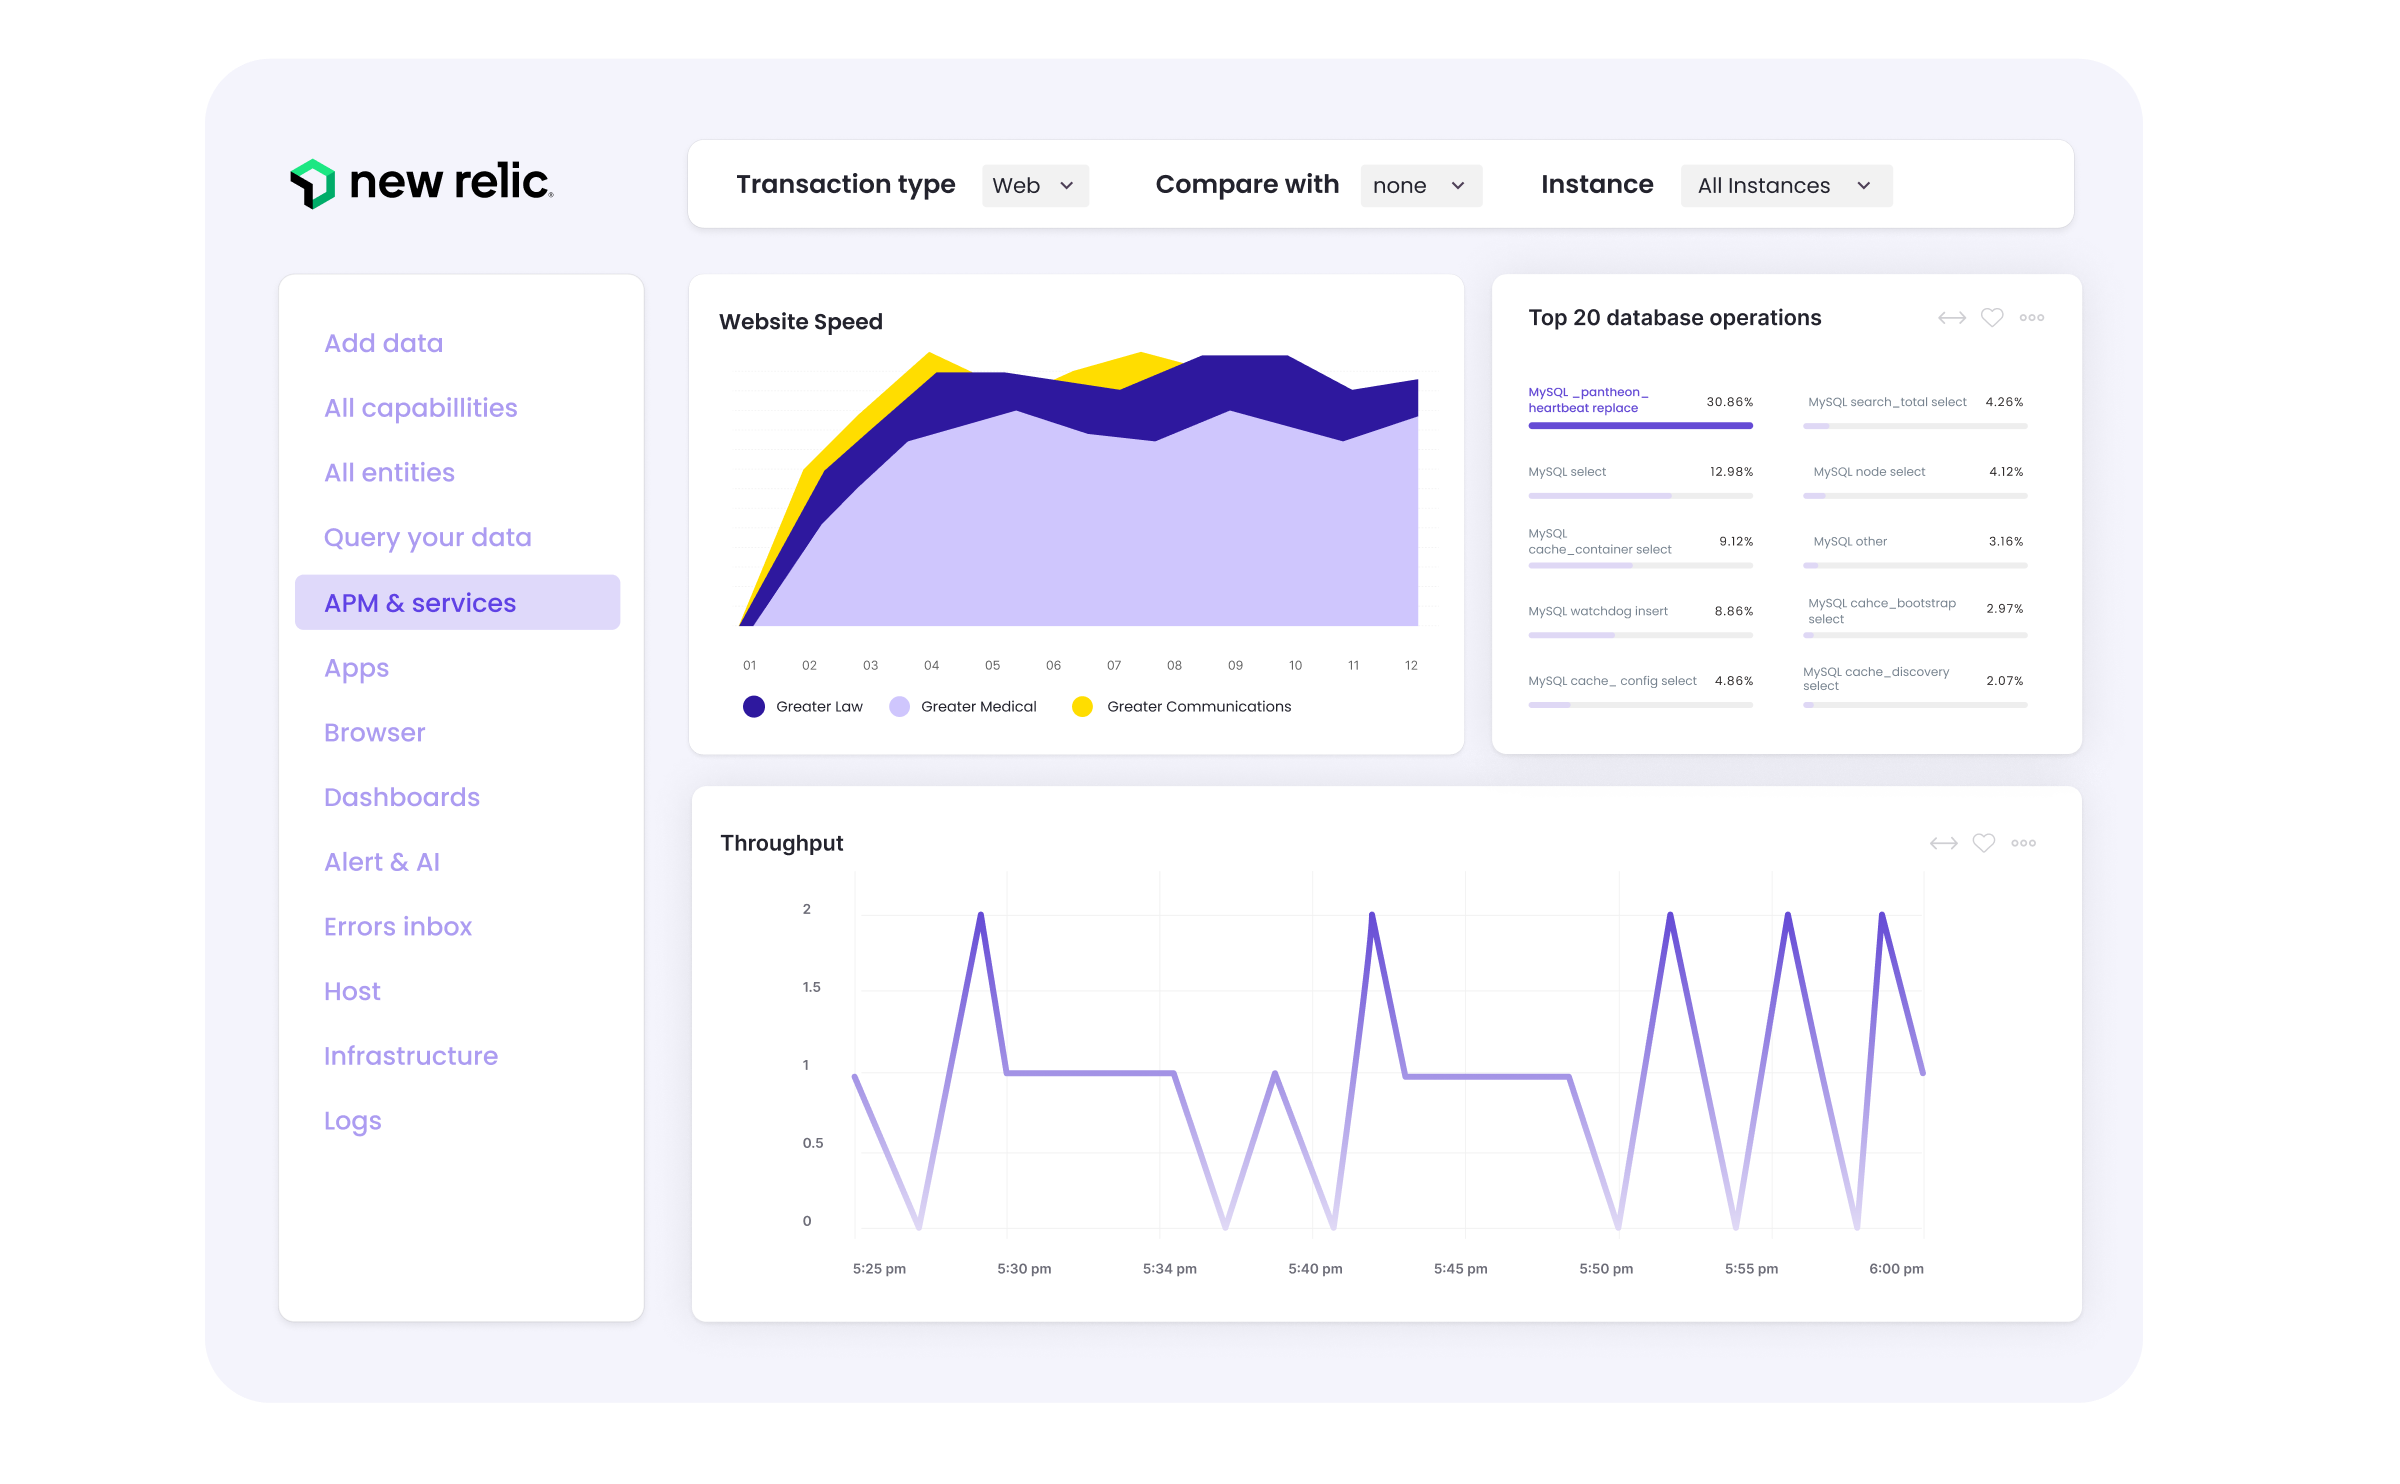2400x1484 pixels.
Task: Open the Transaction type Web dropdown
Action: [1034, 186]
